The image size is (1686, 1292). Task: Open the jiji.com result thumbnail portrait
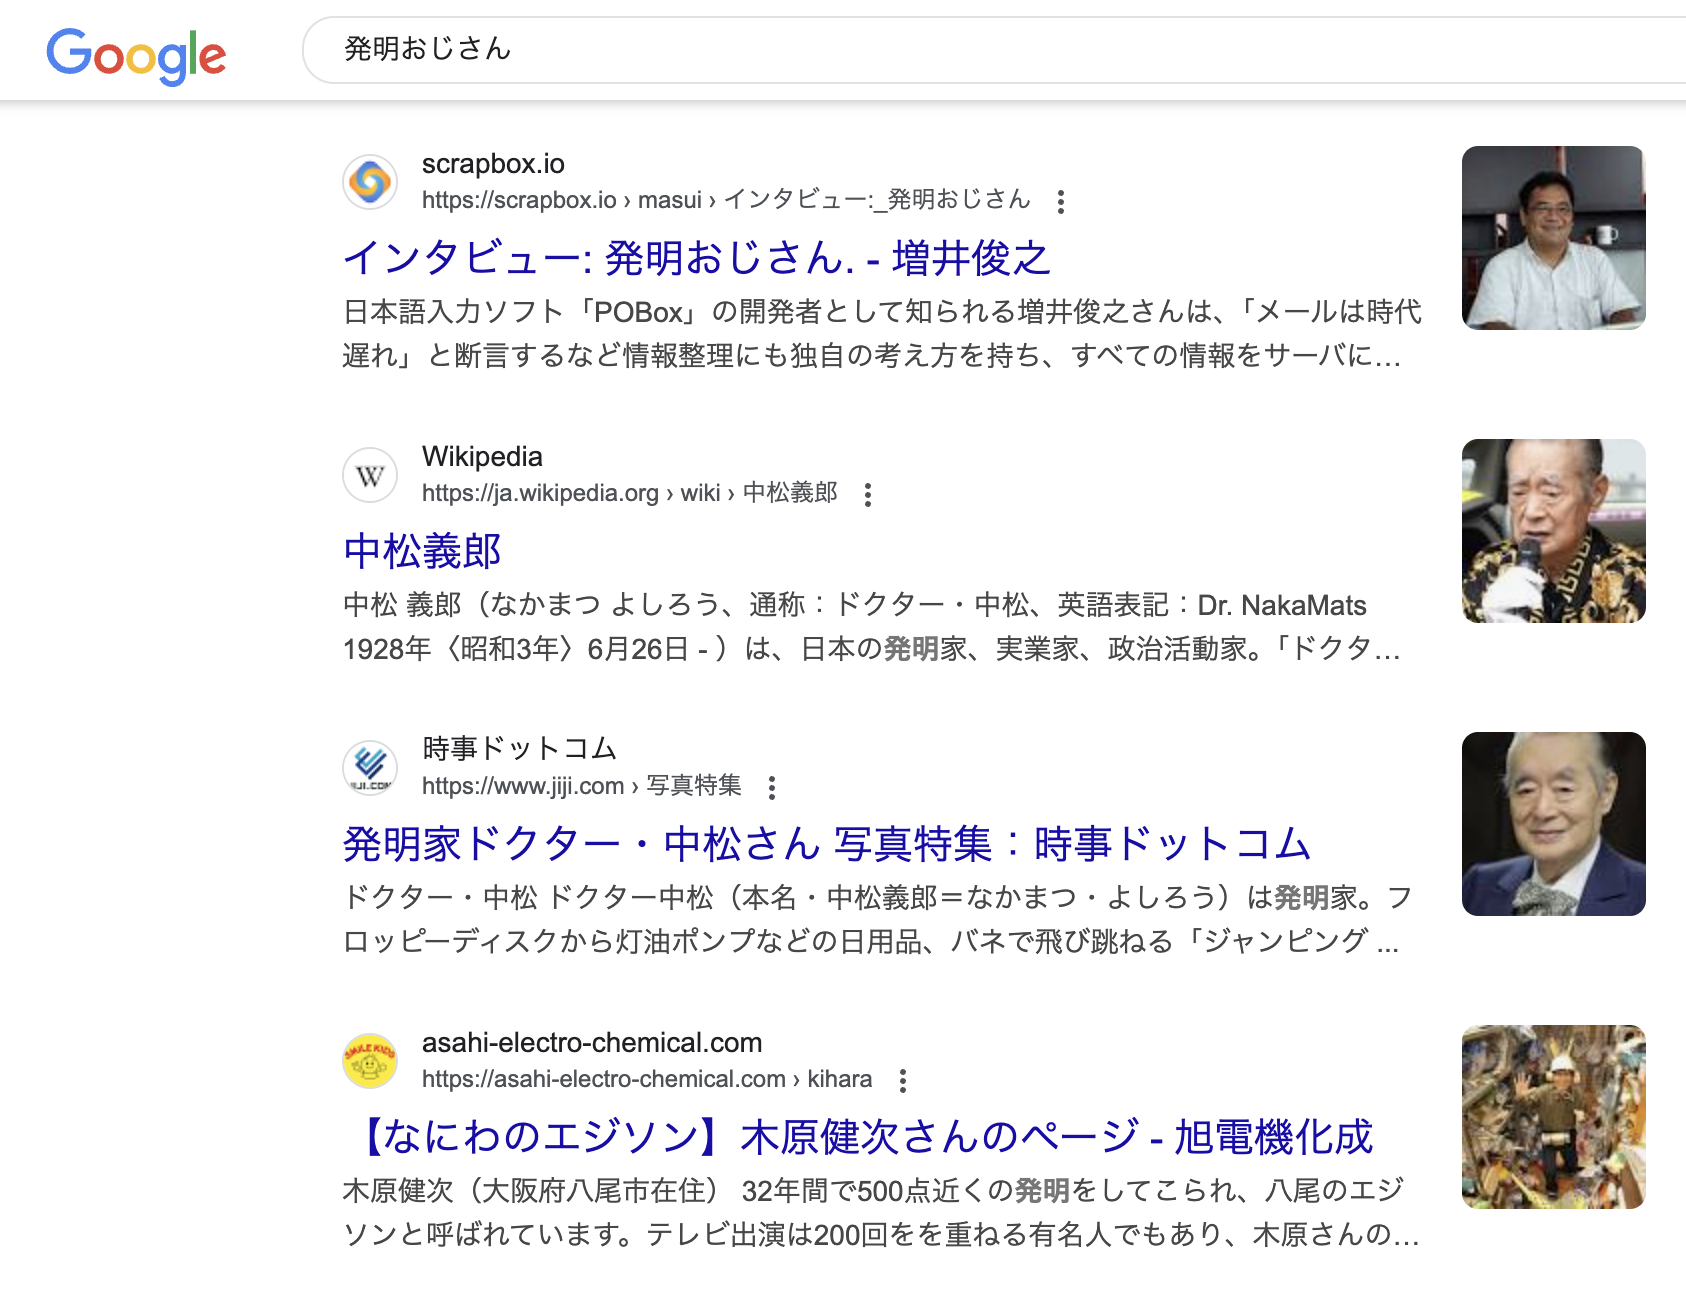coord(1554,824)
